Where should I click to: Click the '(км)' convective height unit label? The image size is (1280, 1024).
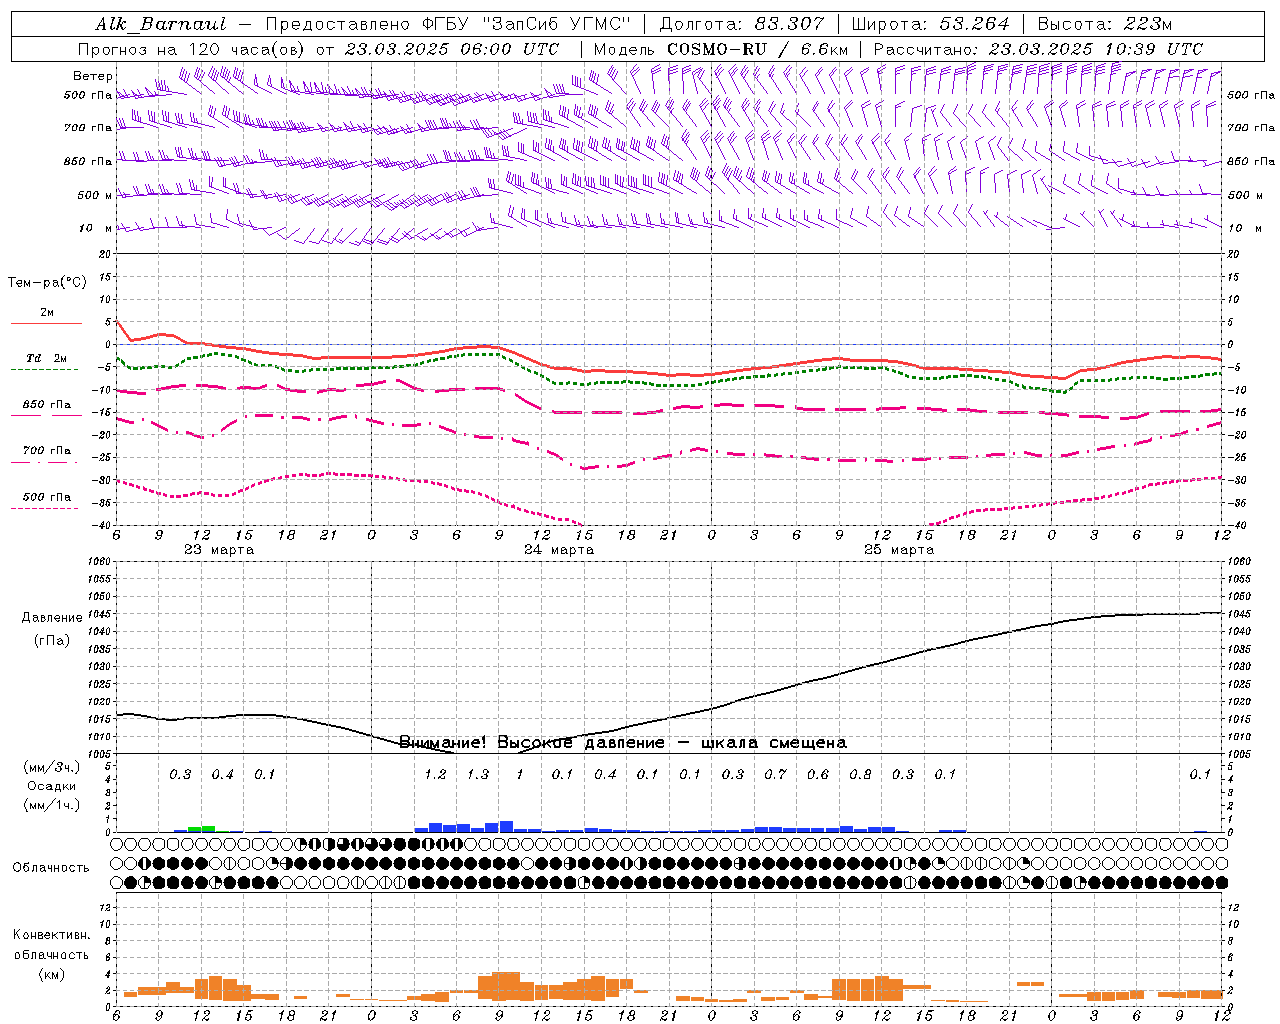(52, 973)
